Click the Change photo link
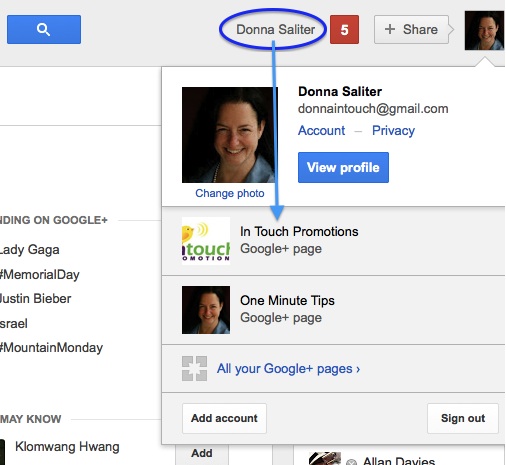 click(230, 193)
